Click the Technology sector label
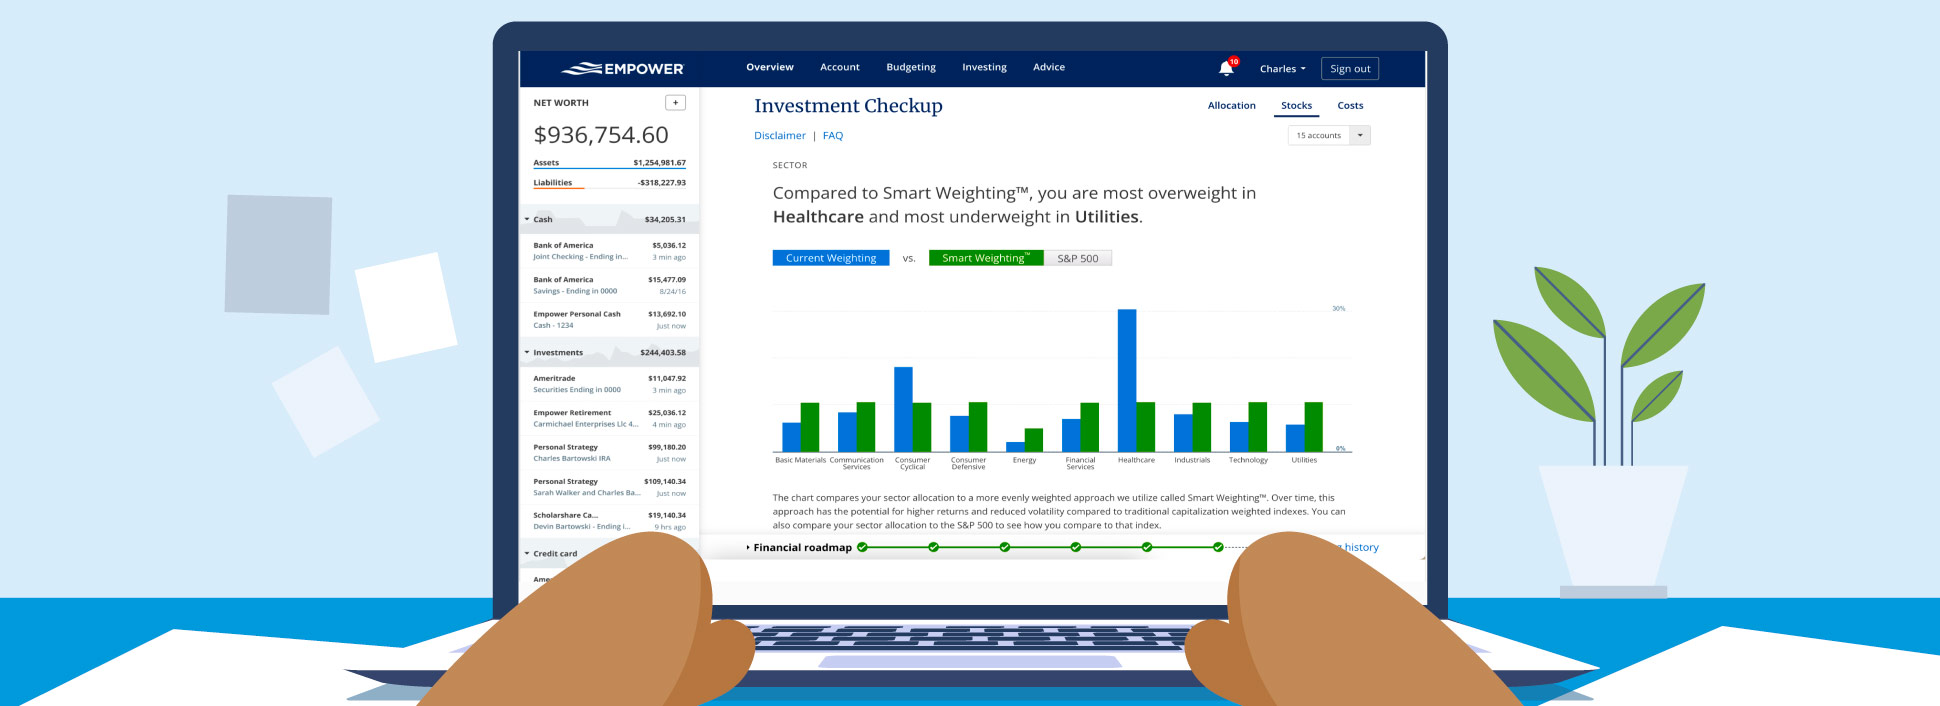 [1248, 460]
